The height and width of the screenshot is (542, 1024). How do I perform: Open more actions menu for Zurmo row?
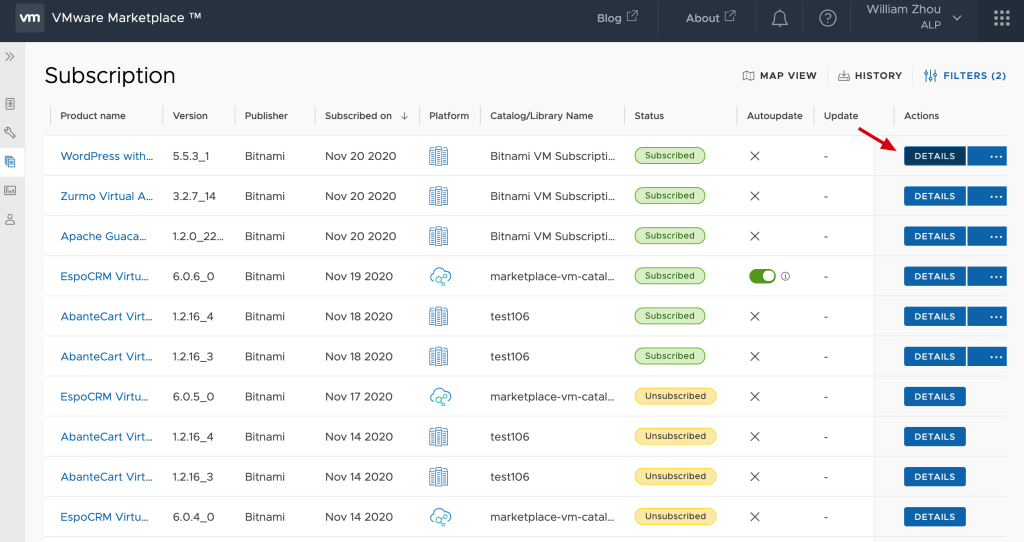point(995,196)
